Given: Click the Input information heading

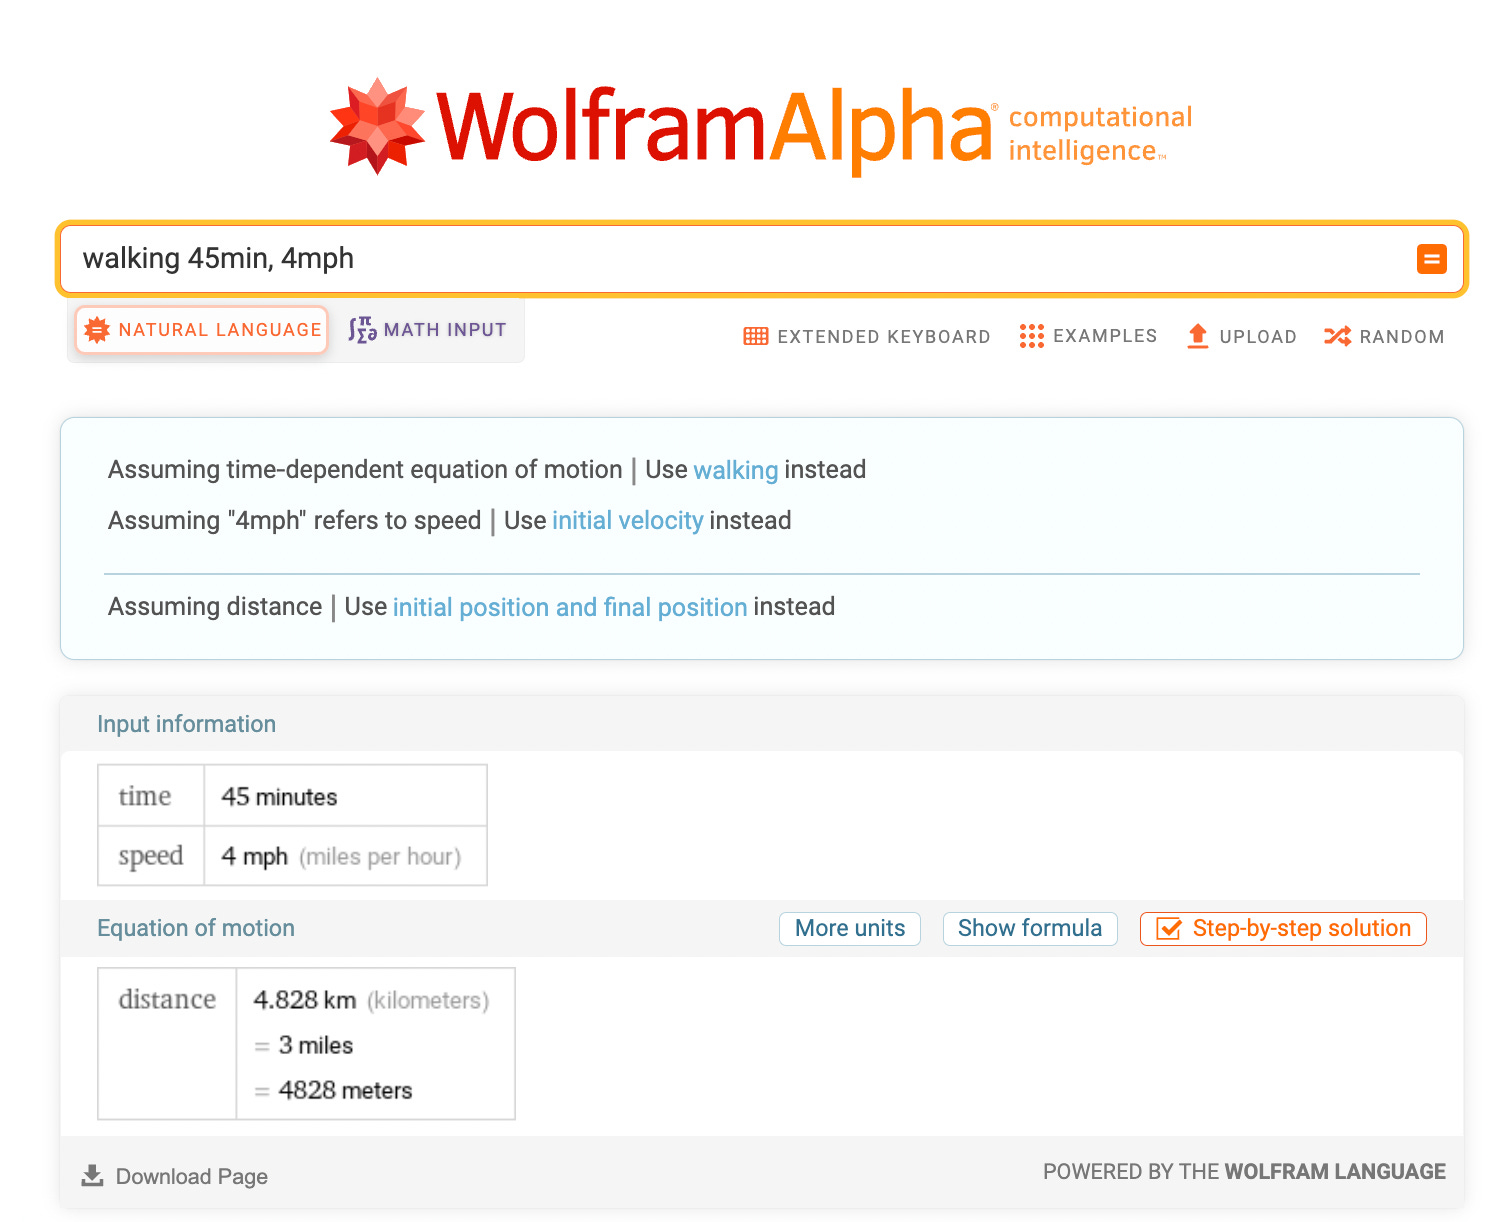Looking at the screenshot, I should (186, 724).
